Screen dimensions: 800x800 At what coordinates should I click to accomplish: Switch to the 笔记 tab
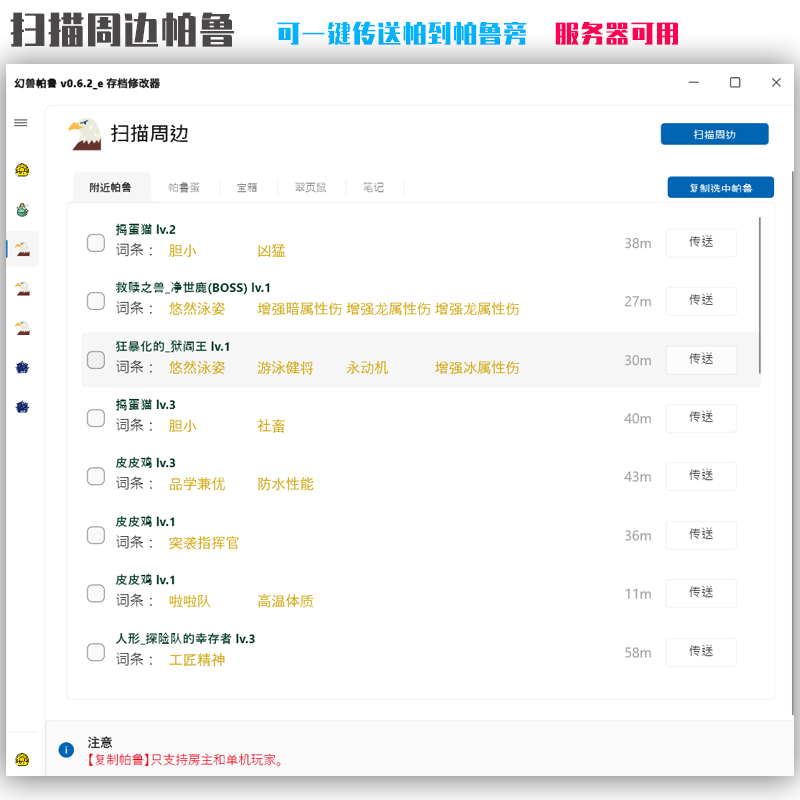tap(373, 186)
